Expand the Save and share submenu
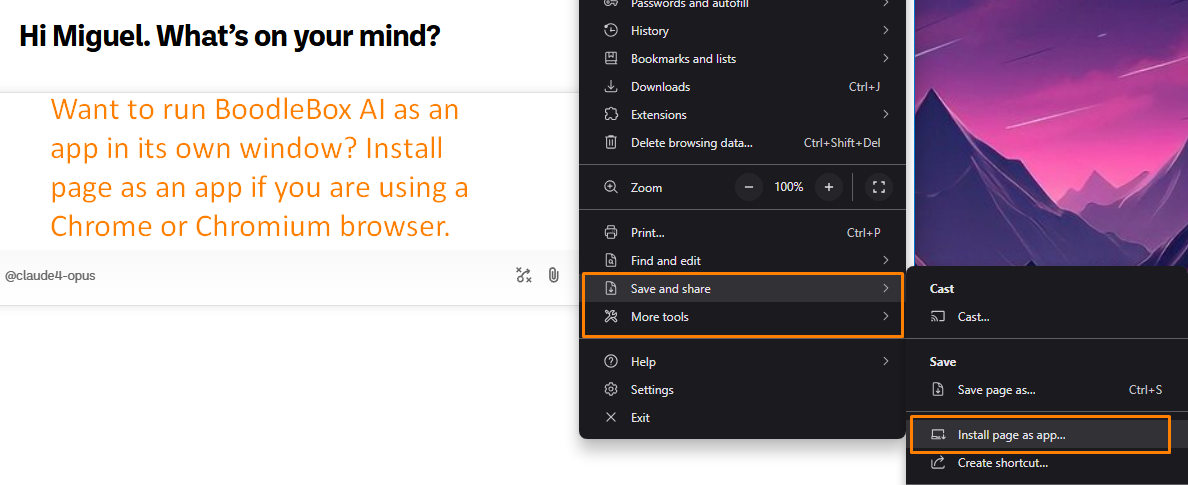 tap(742, 289)
